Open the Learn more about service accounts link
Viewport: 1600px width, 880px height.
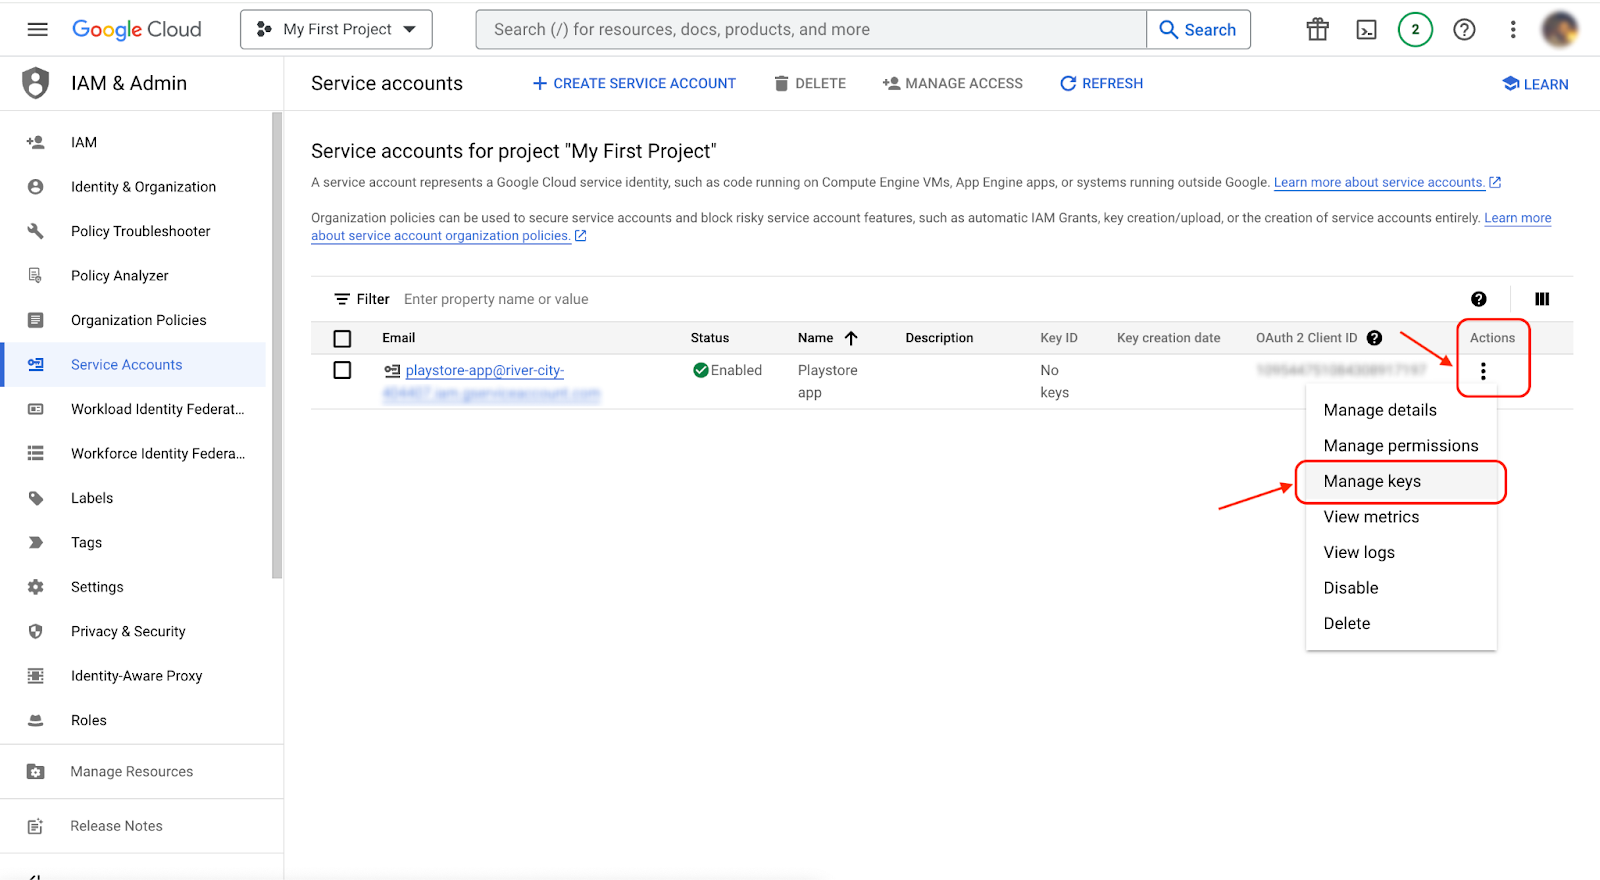point(1378,182)
